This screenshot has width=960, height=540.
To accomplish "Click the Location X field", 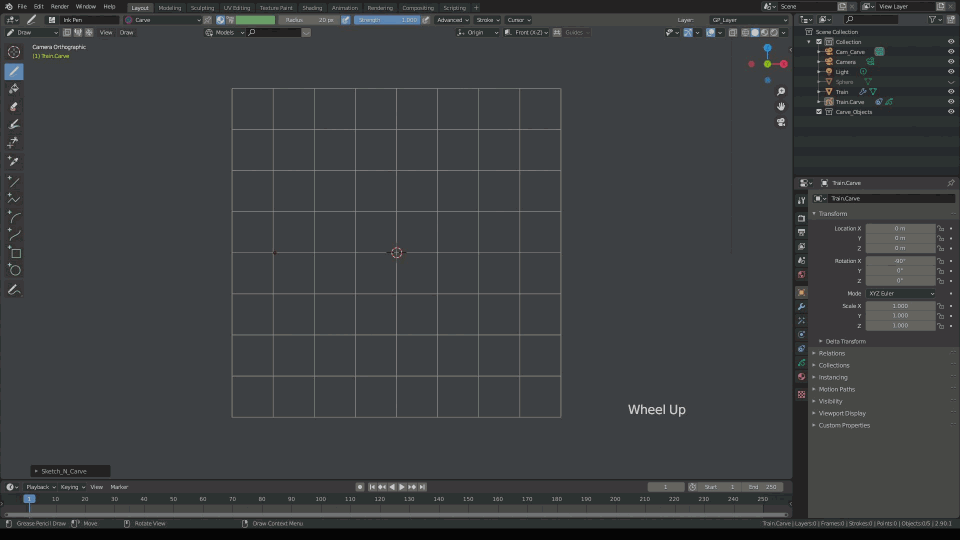I will [900, 228].
